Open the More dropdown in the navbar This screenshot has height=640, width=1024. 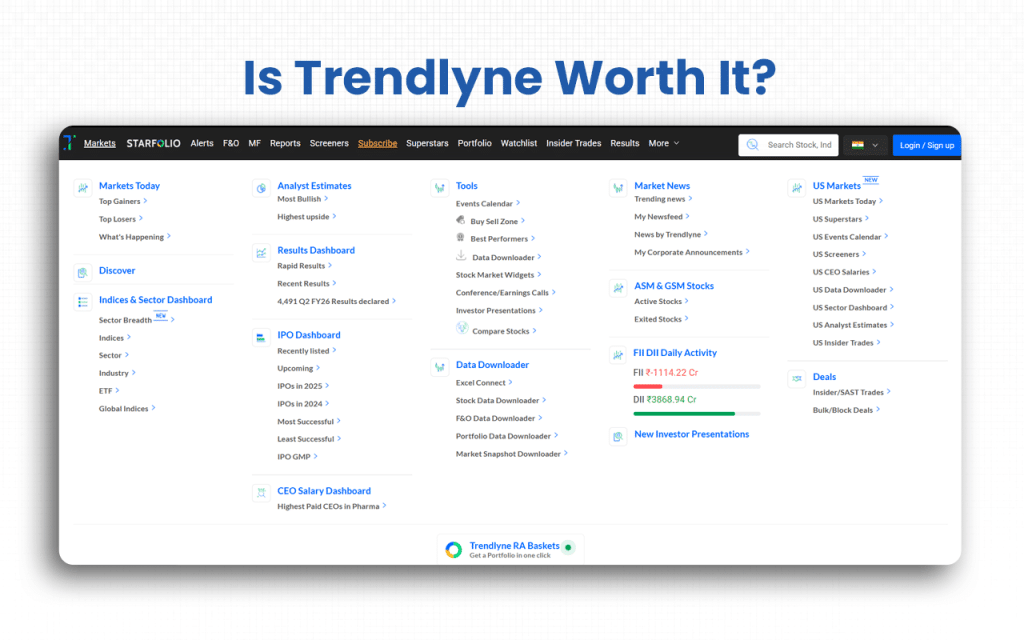(x=663, y=143)
